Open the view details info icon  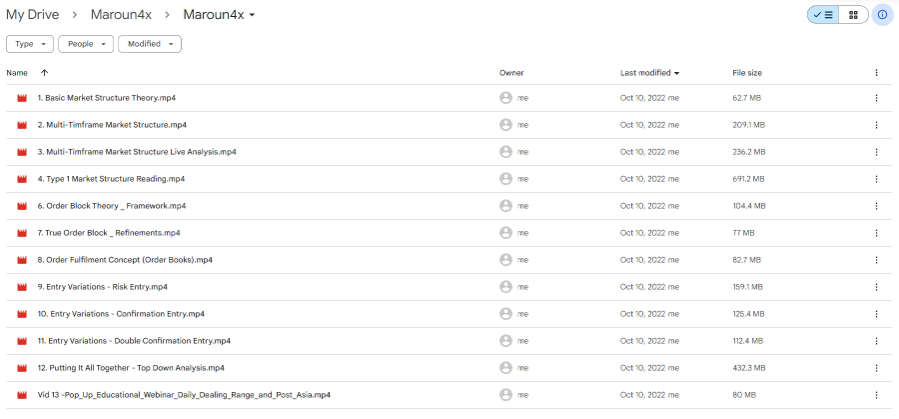point(882,15)
